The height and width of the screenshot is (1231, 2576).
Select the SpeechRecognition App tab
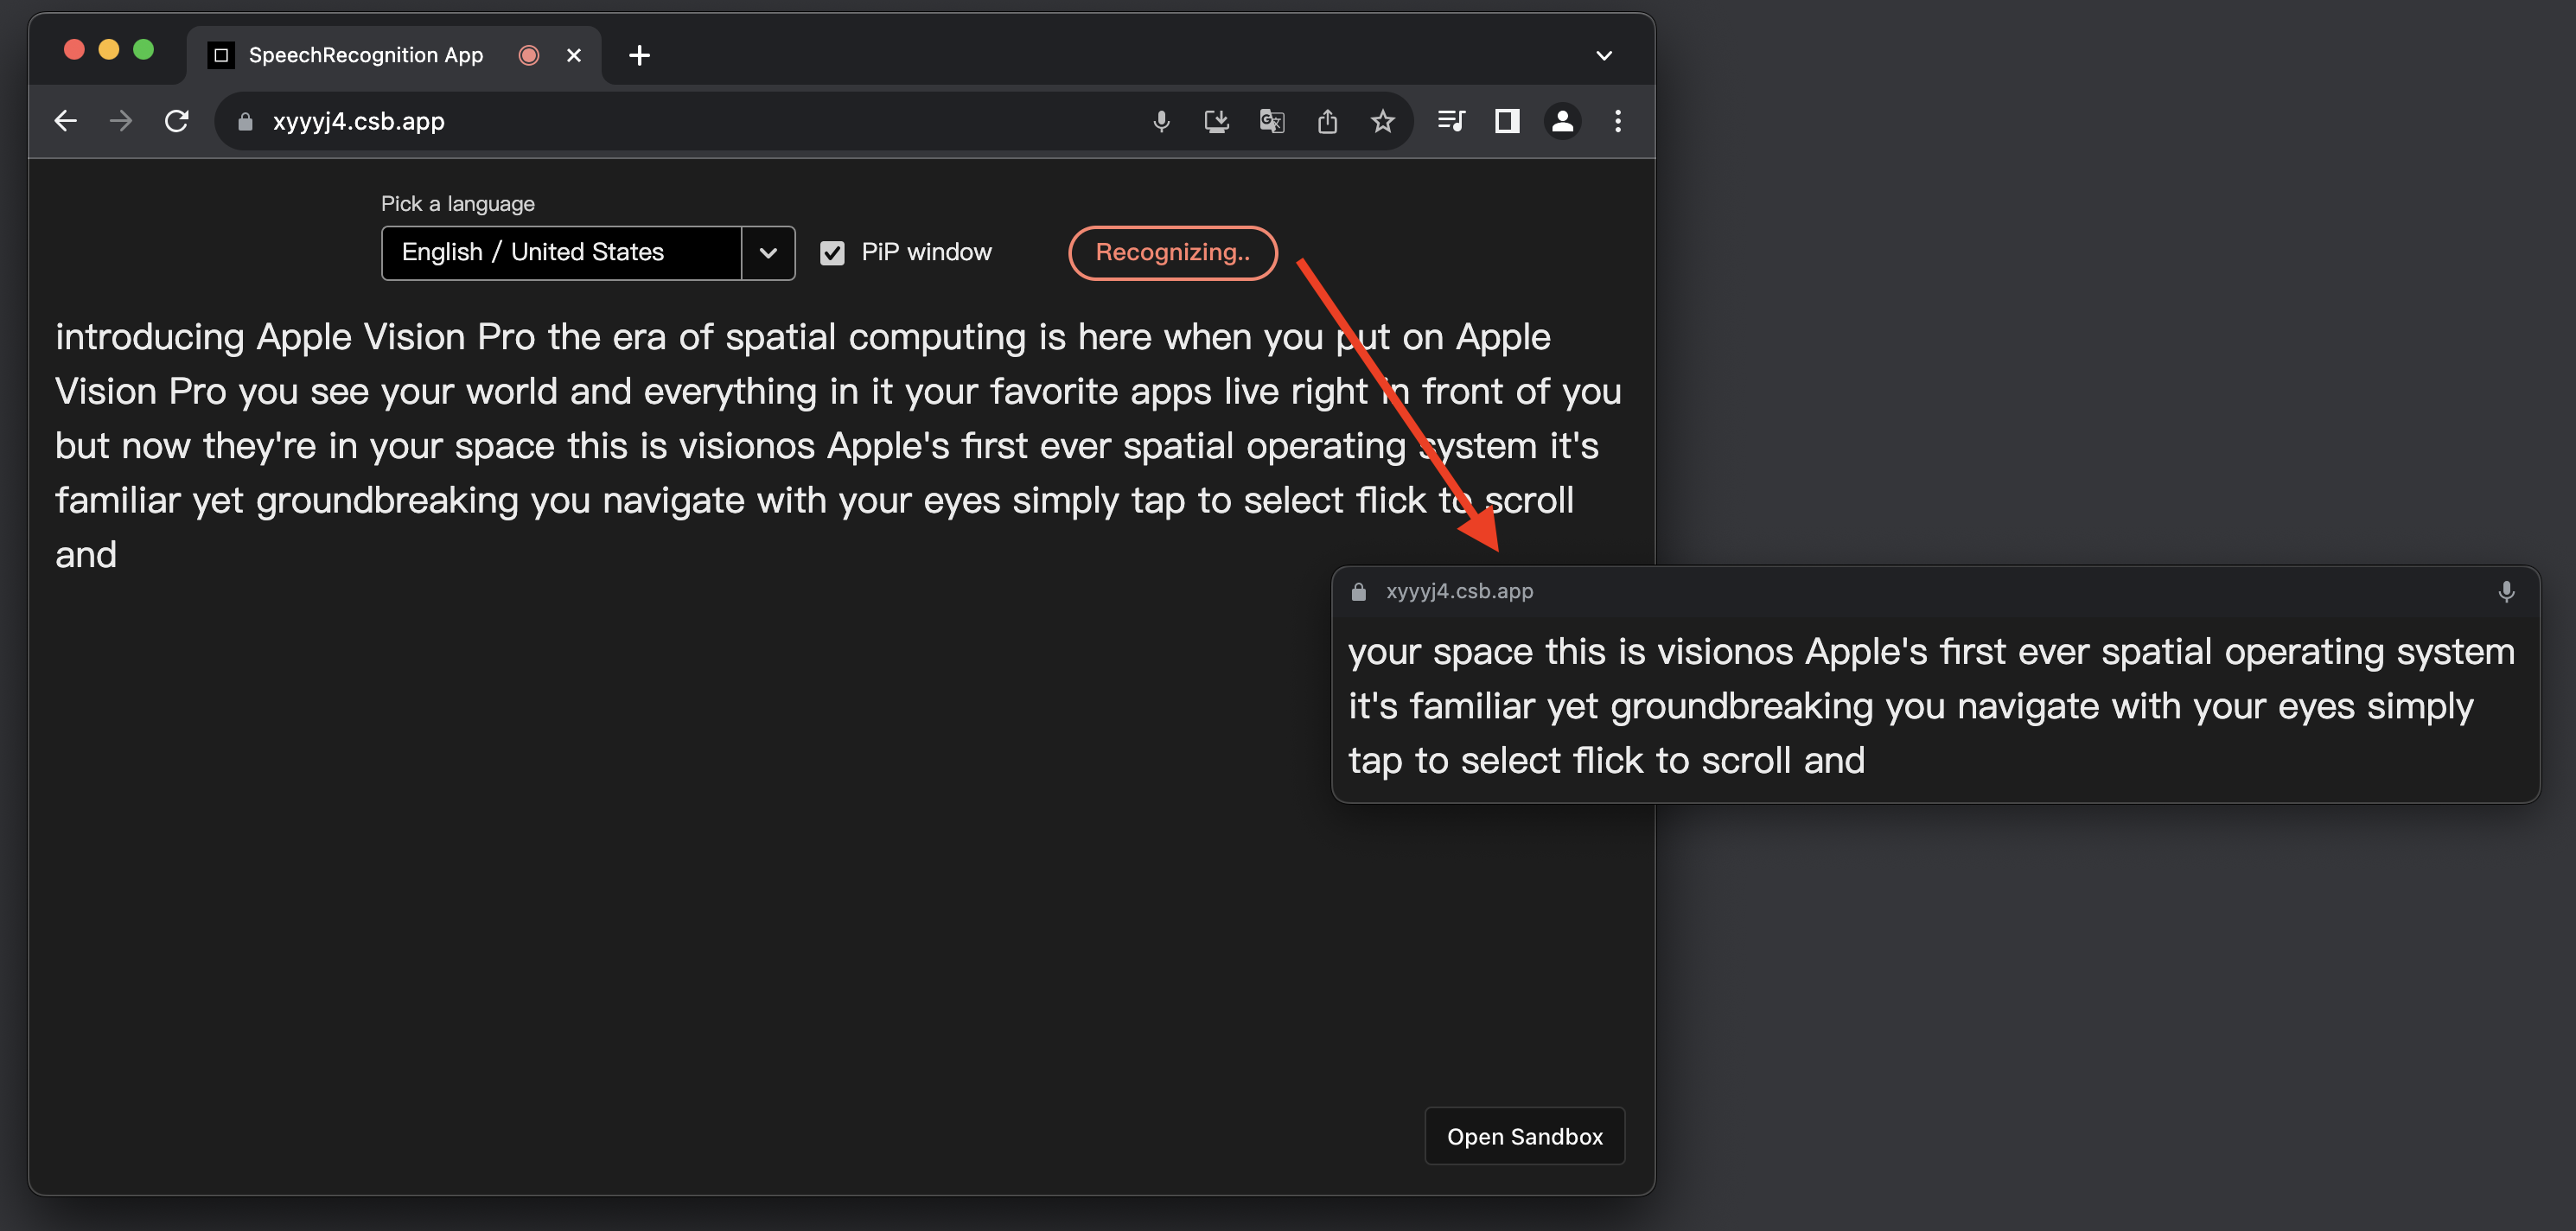click(x=366, y=55)
